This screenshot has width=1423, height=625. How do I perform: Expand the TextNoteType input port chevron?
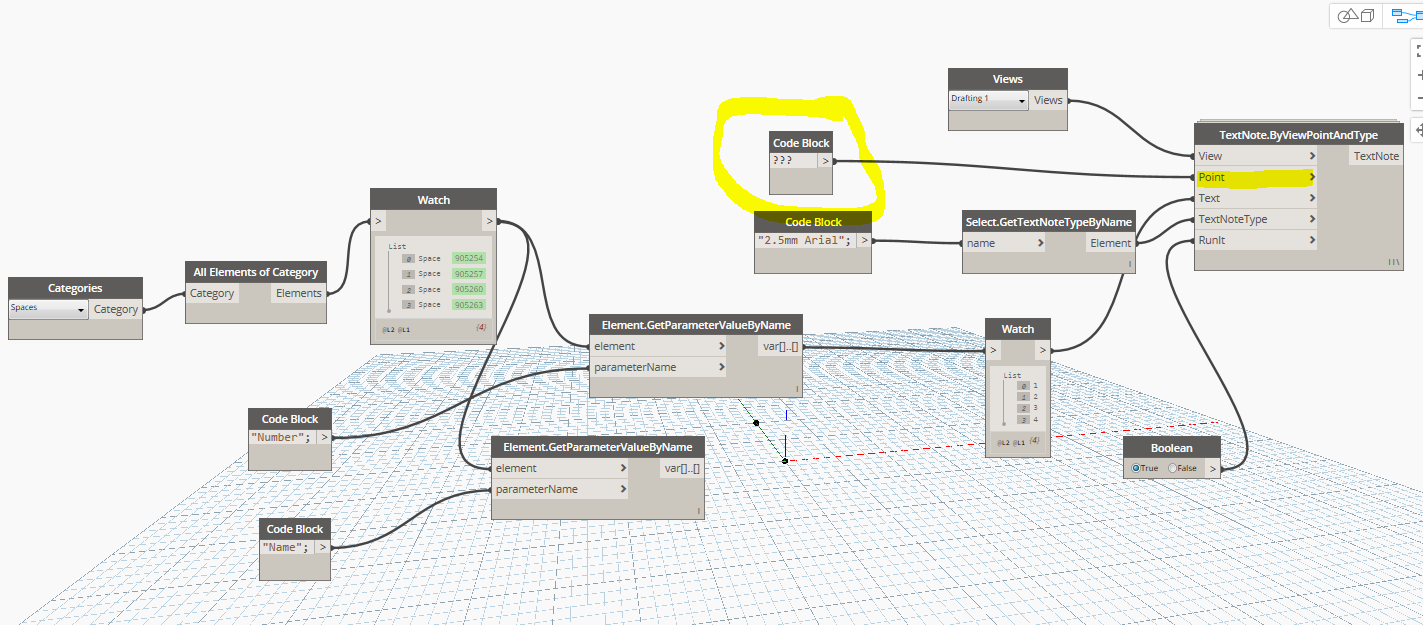[x=1311, y=219]
